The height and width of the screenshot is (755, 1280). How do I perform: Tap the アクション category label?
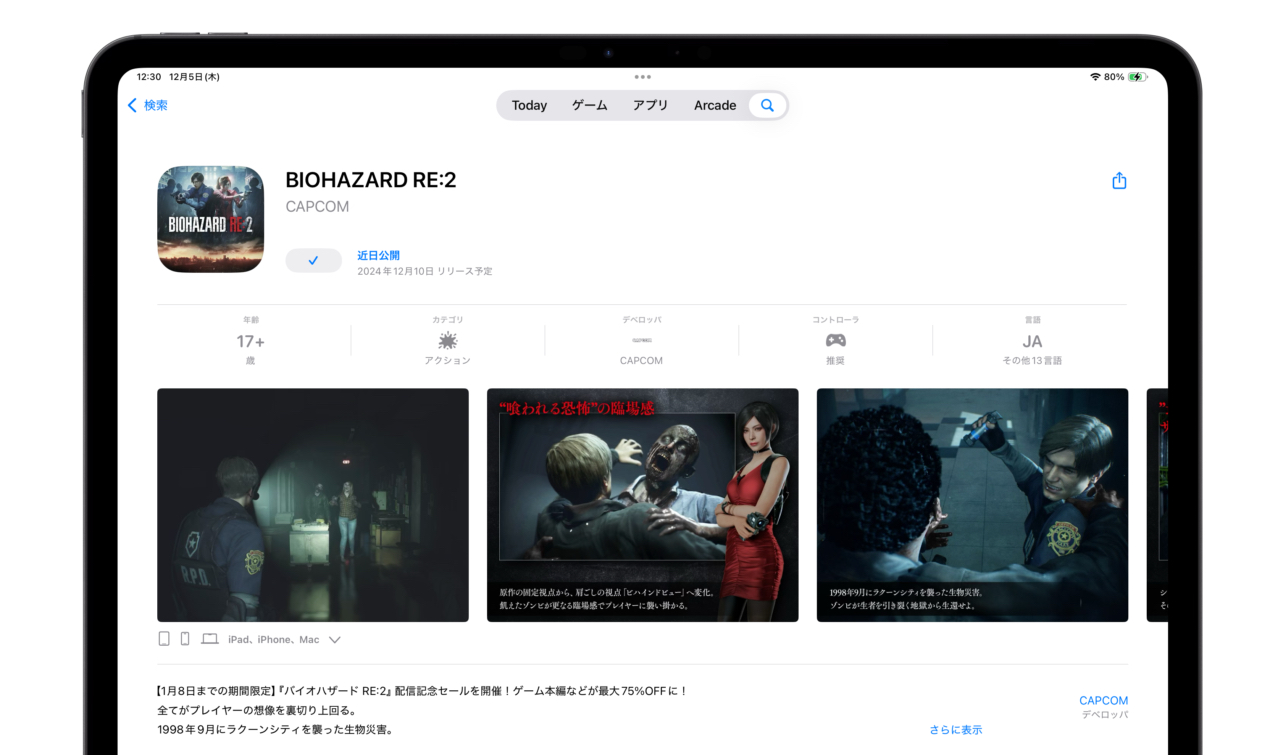(x=447, y=361)
